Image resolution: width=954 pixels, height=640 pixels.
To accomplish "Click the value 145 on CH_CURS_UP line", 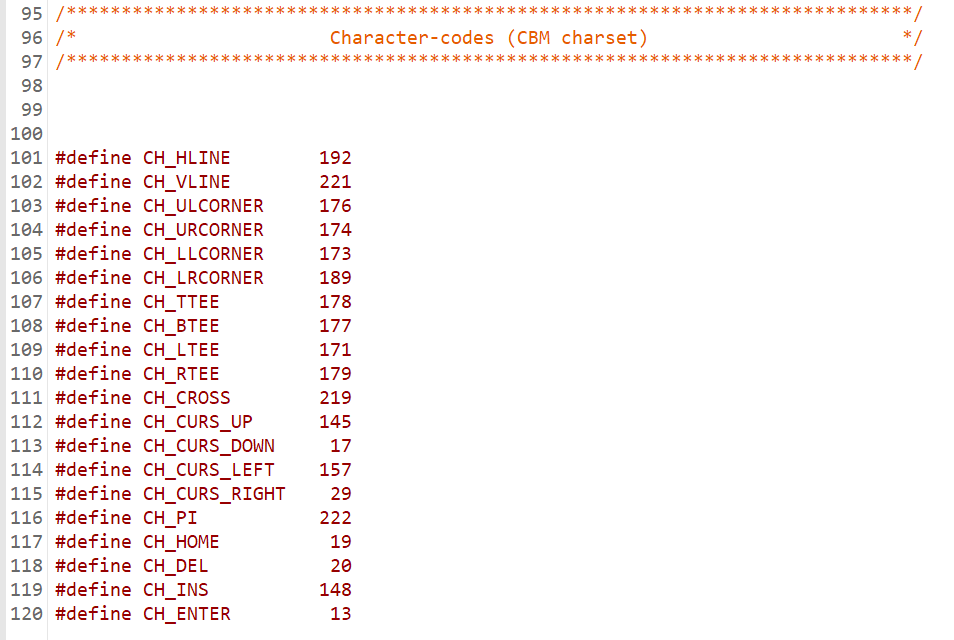I will click(336, 421).
